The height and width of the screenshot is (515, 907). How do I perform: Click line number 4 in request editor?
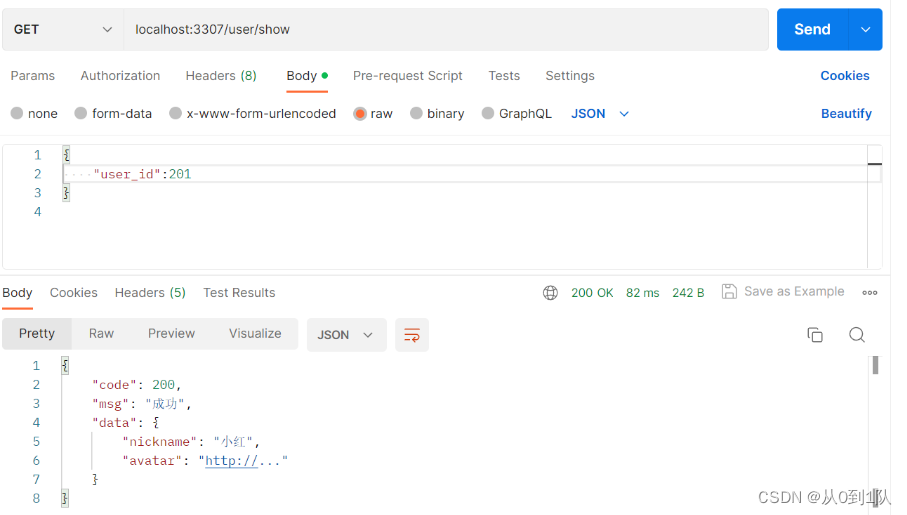[38, 212]
